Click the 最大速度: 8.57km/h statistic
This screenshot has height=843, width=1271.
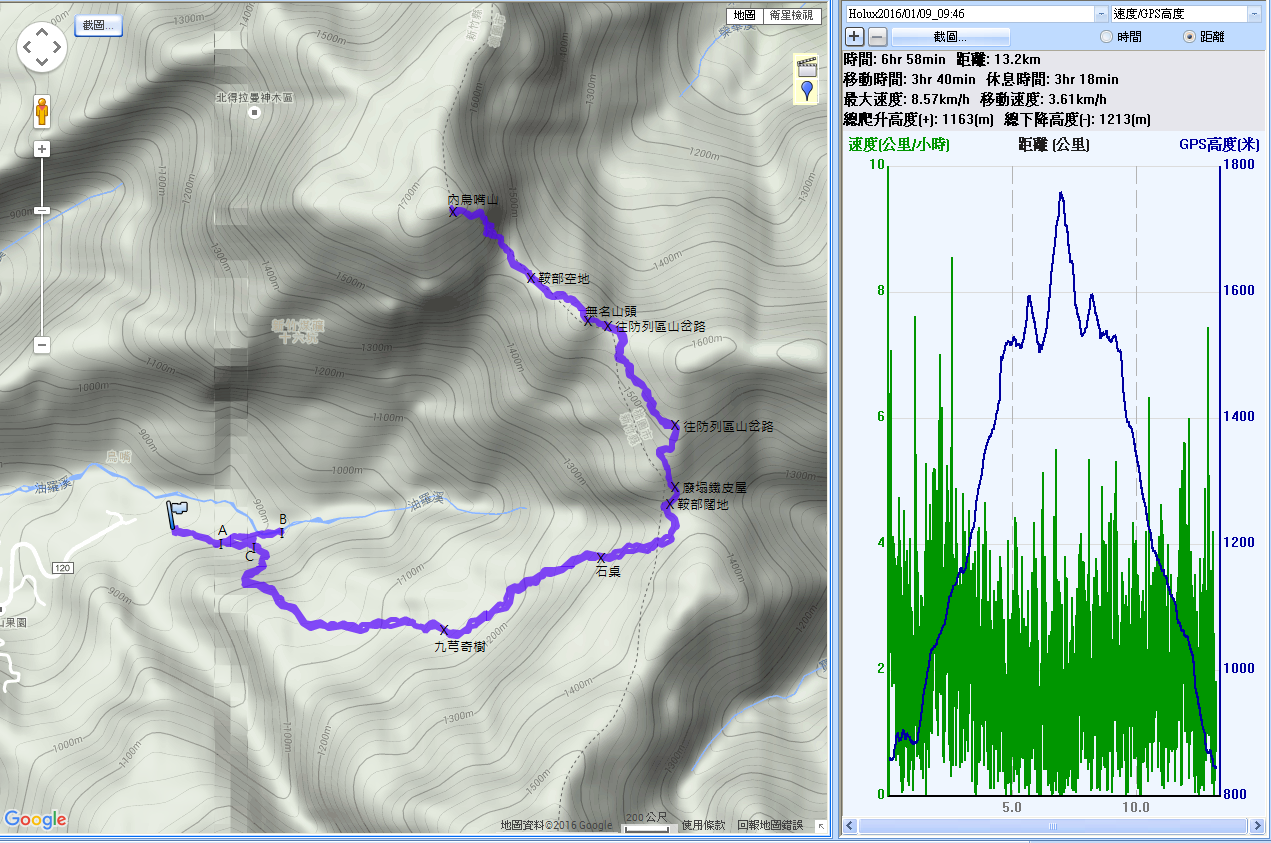[906, 99]
